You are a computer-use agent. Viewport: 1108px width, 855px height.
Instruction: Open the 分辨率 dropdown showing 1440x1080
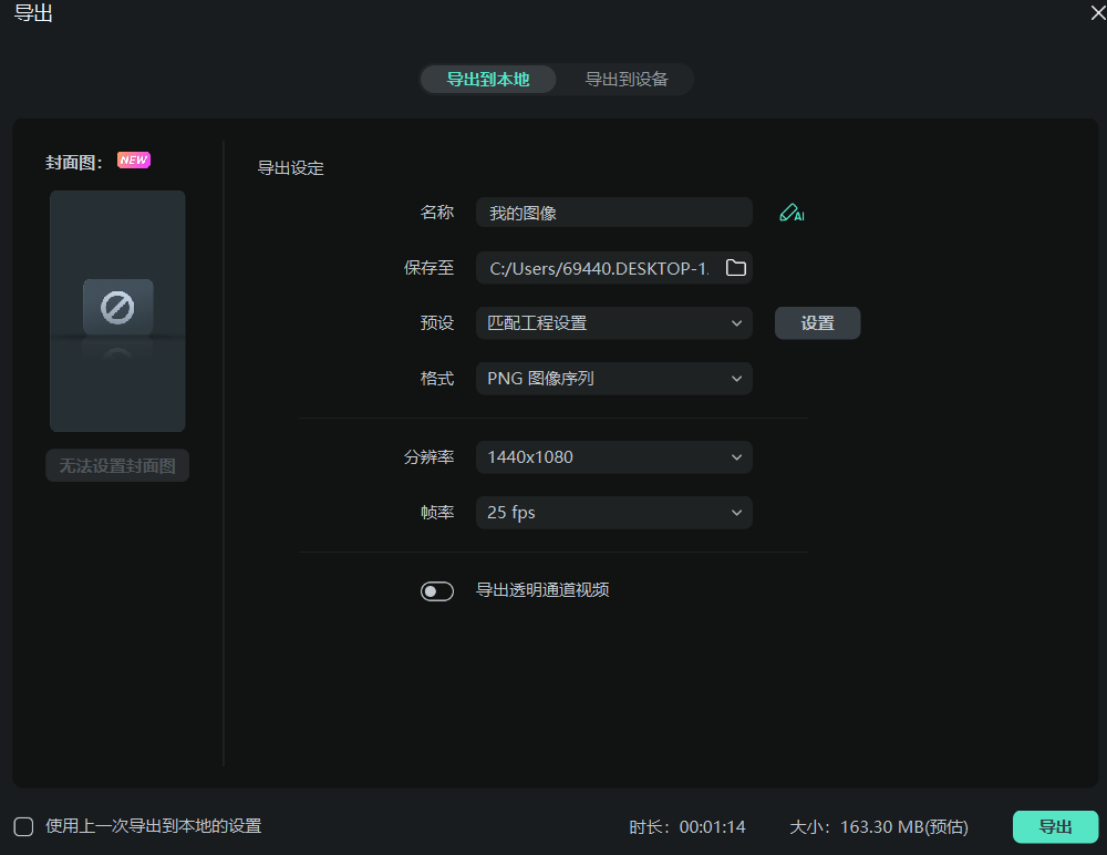click(x=613, y=457)
